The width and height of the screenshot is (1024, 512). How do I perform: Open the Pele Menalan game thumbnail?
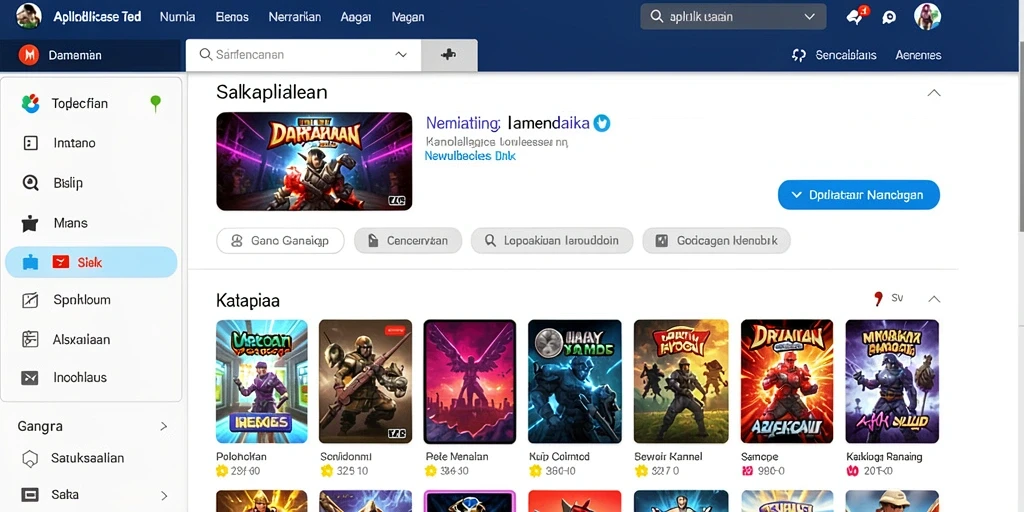pos(470,381)
